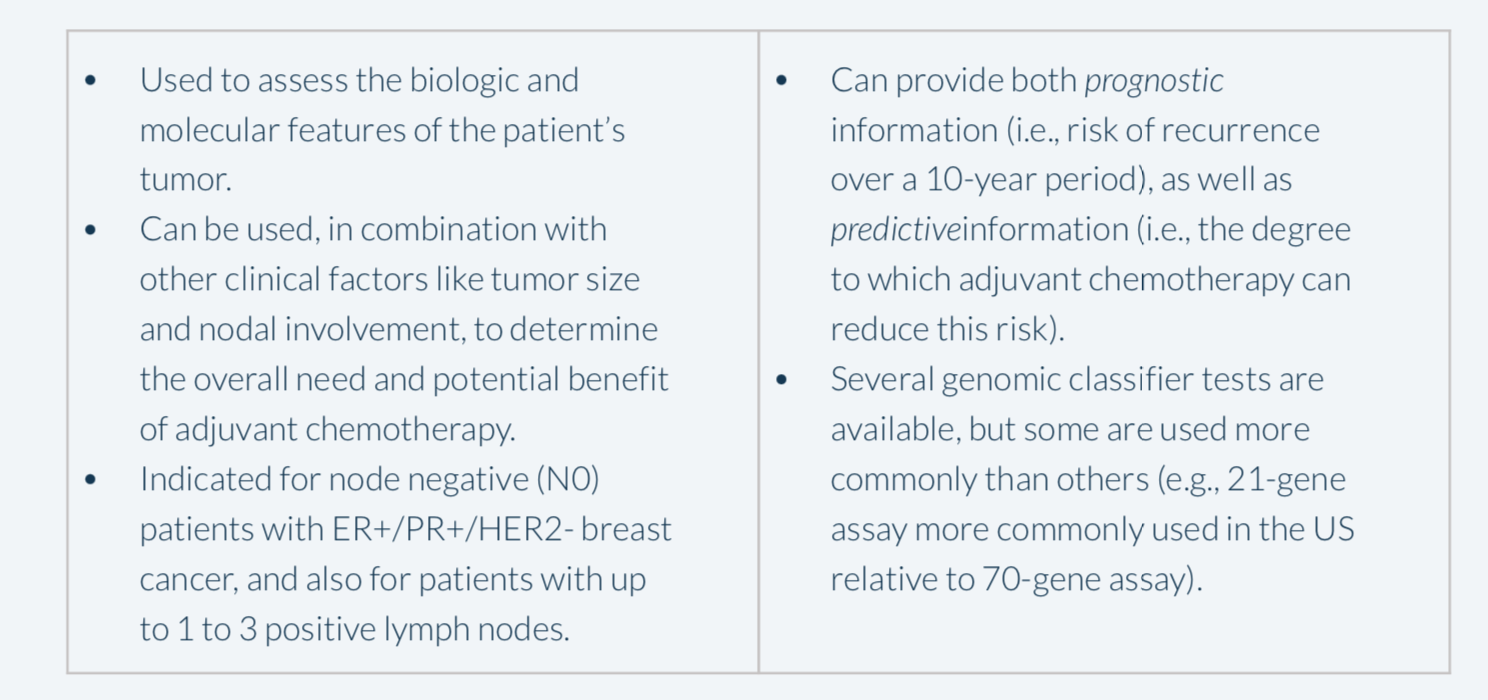The image size is (1488, 700).
Task: Click the italic word prognostic
Action: pos(1154,81)
